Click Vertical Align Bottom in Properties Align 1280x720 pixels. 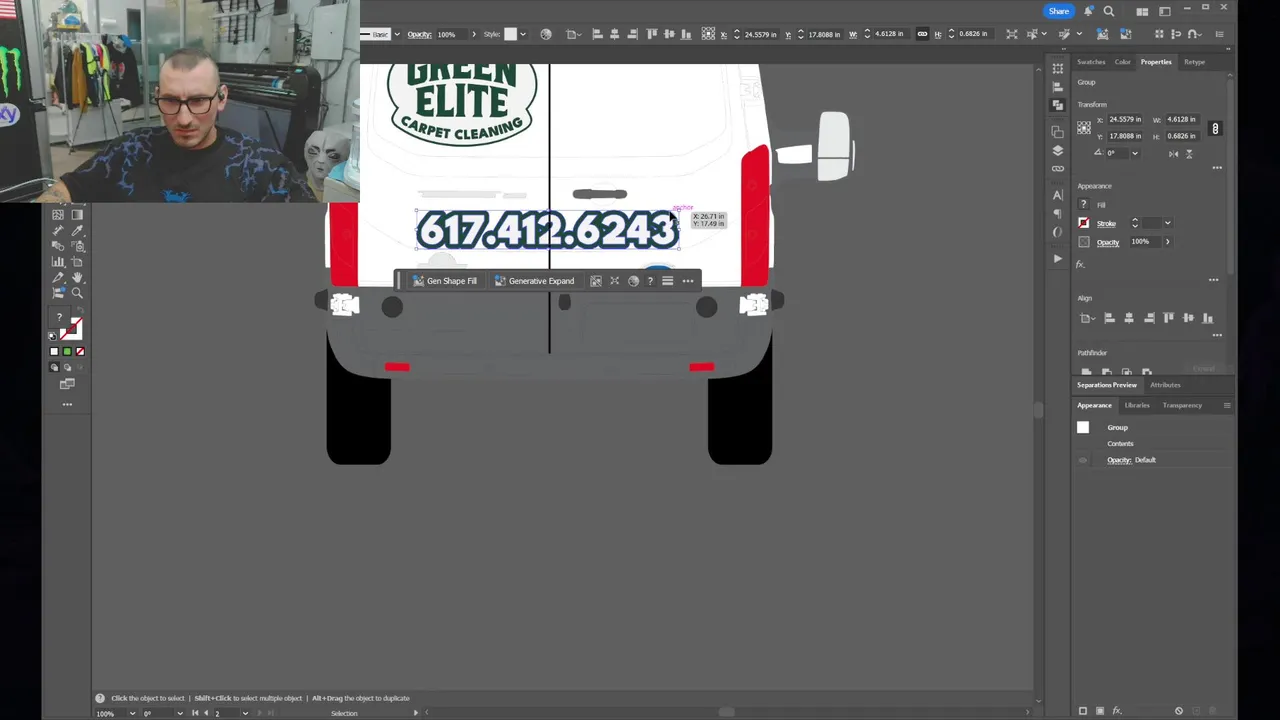1207,318
